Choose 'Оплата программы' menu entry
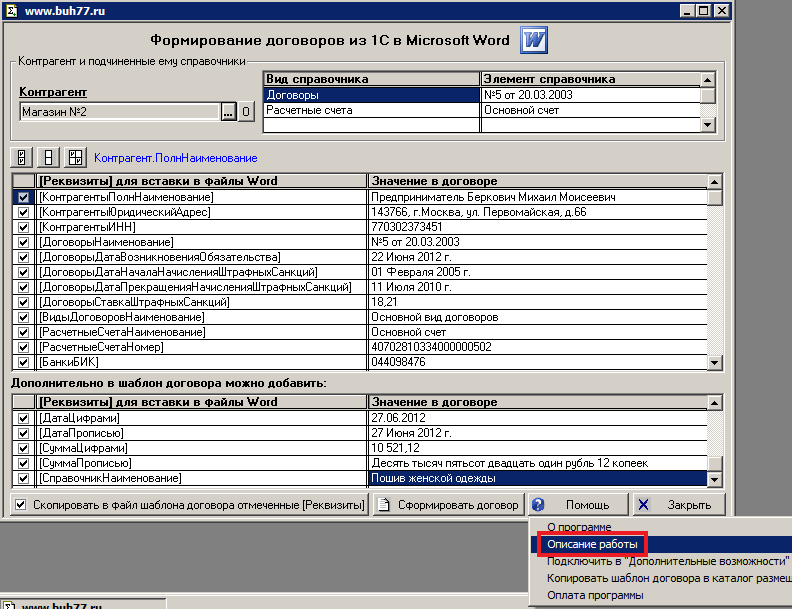 (595, 595)
